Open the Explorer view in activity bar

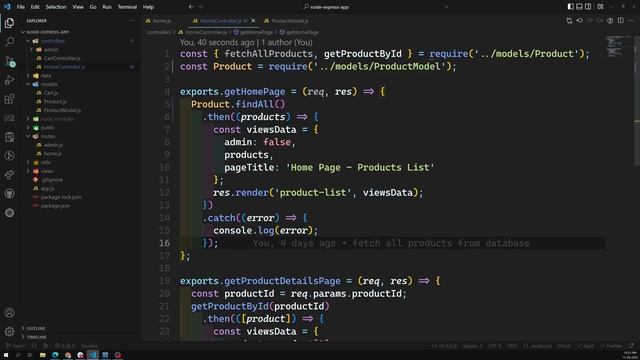click(9, 23)
